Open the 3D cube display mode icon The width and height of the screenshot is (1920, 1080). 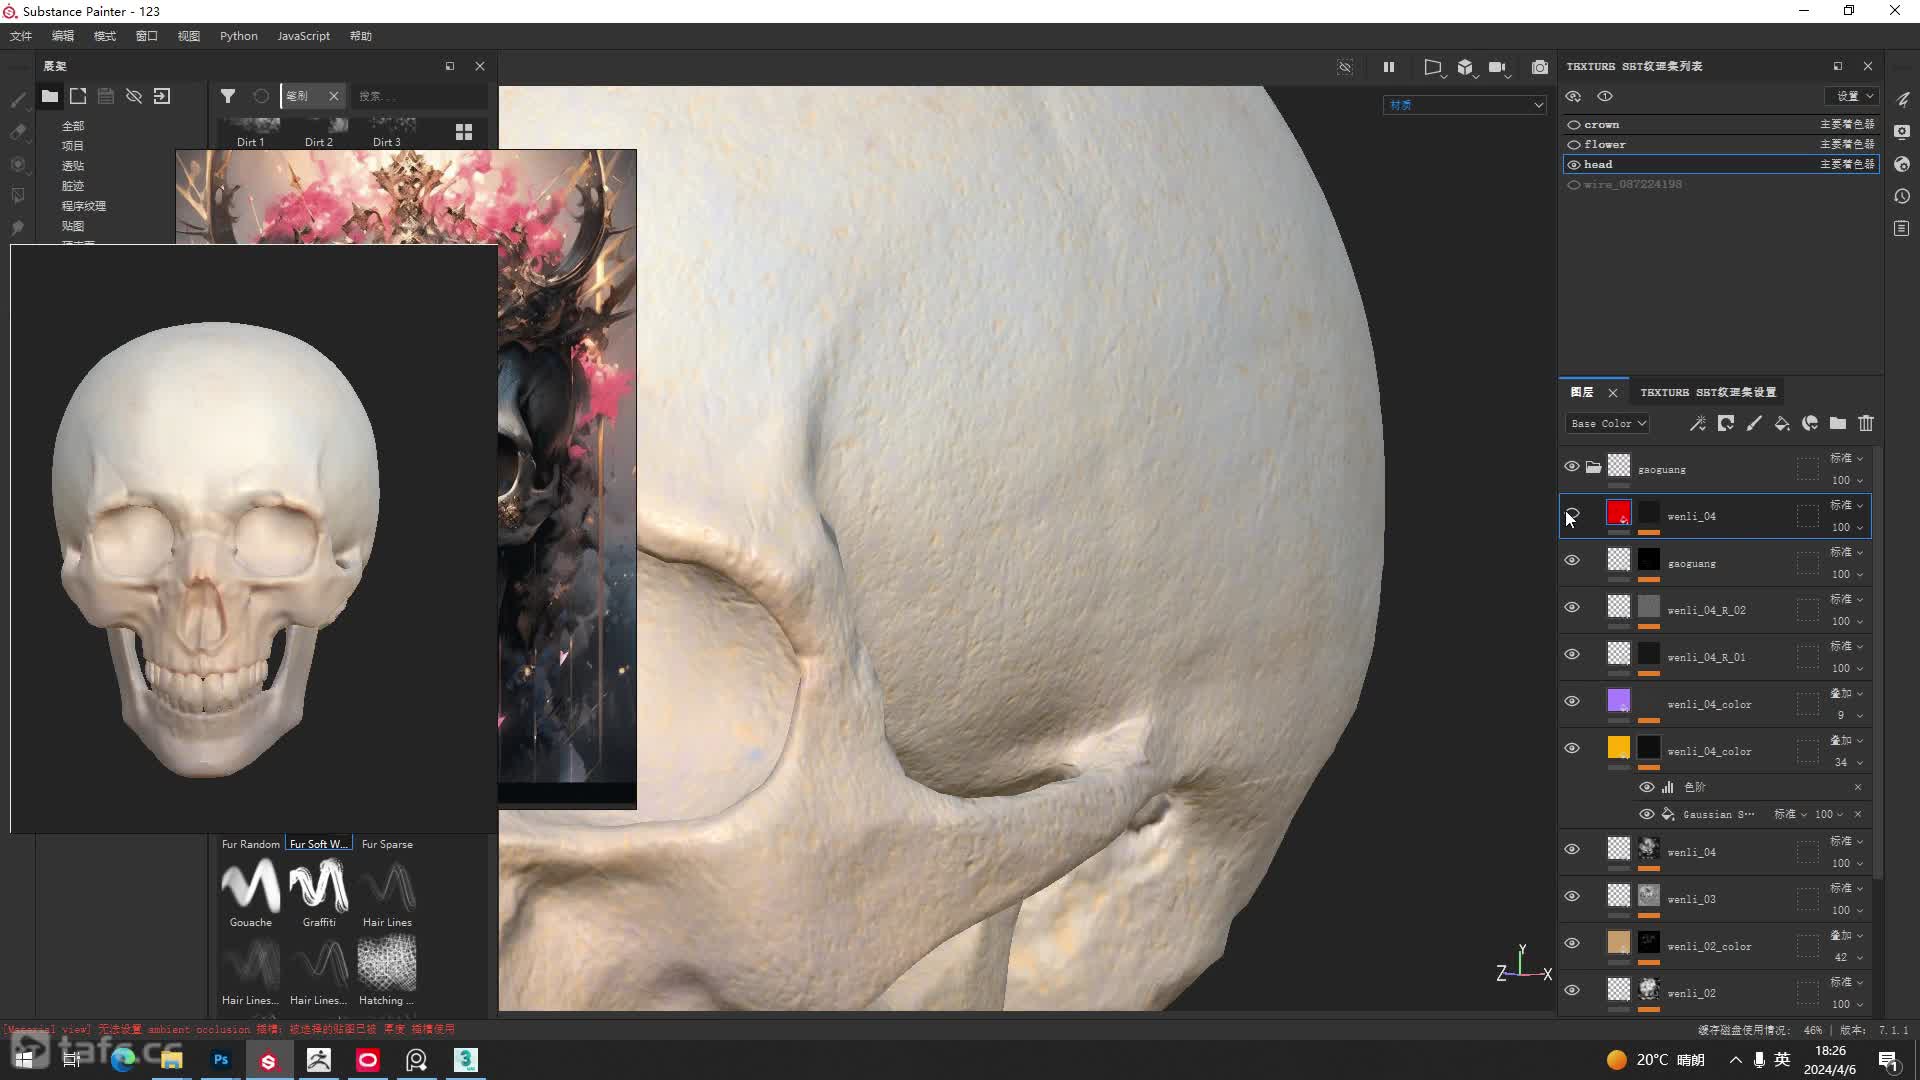coord(1465,67)
